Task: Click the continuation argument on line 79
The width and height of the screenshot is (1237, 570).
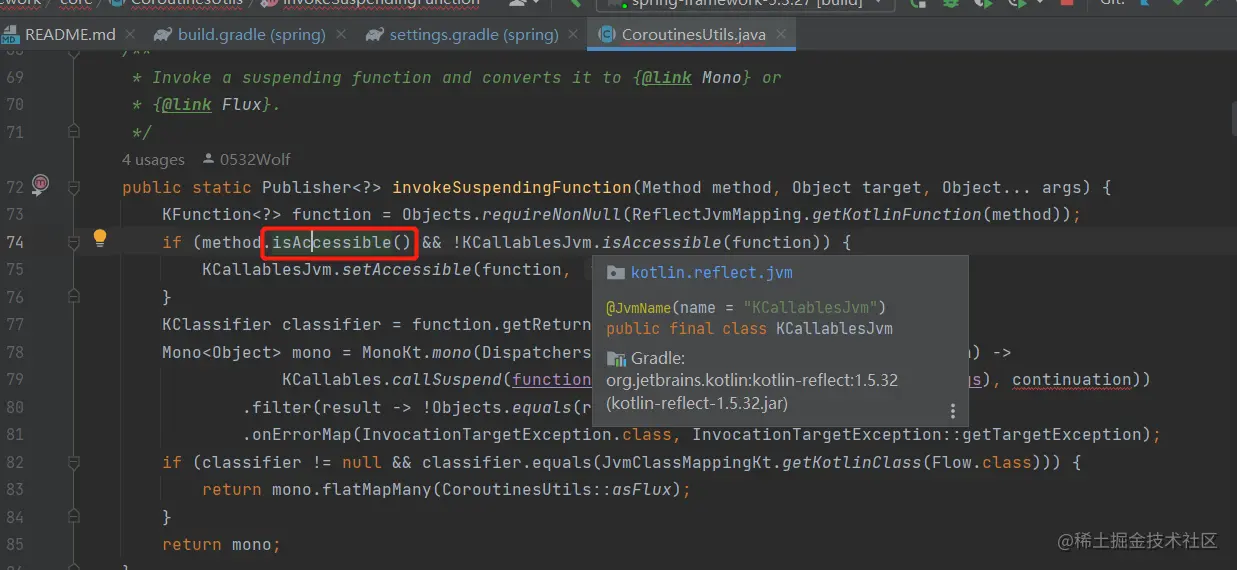Action: [1071, 379]
